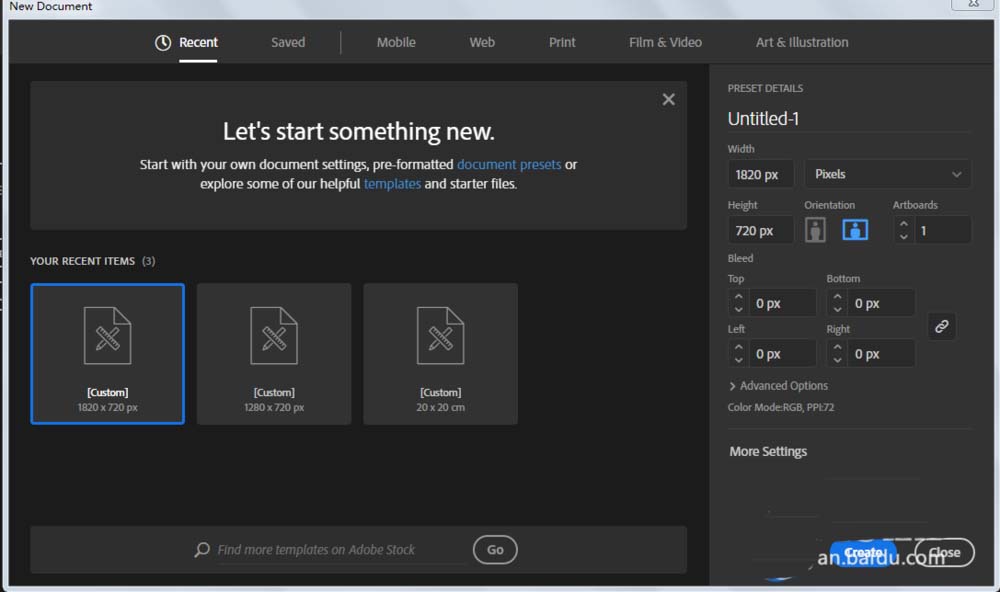Click the 'YOUR RECENT ITEMS' heading
This screenshot has width=1000, height=592.
pos(82,262)
